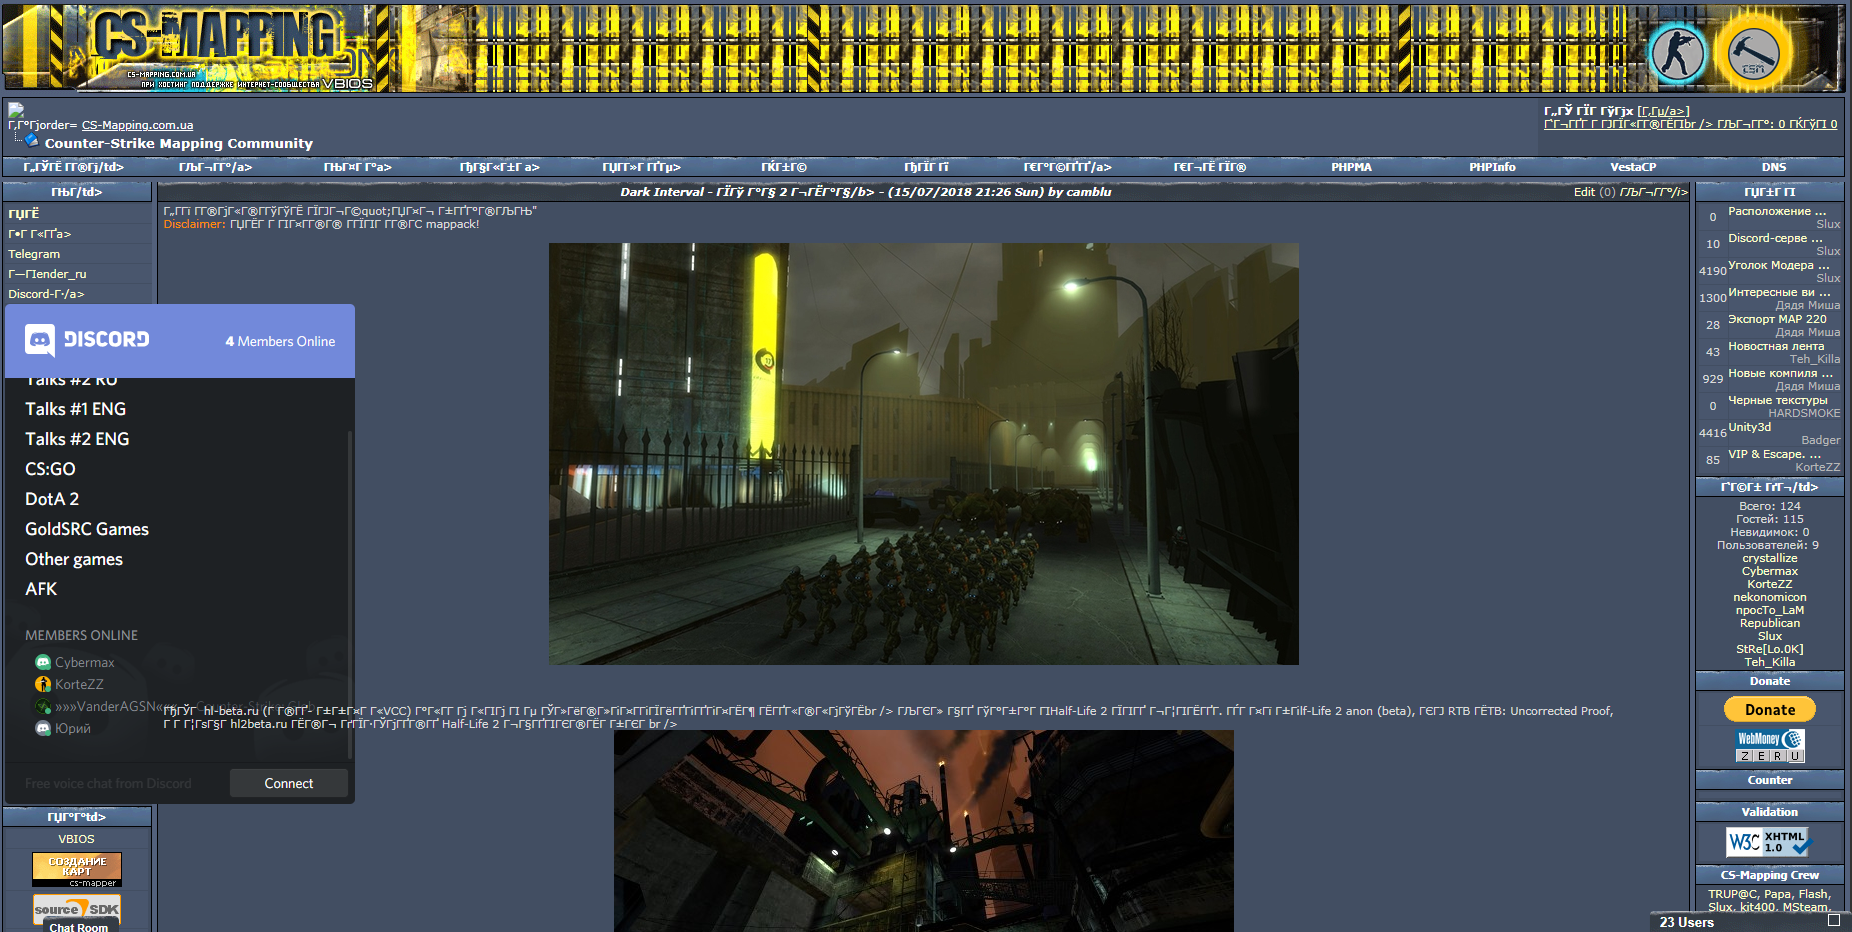Open the Уголок Модера forum topic
Viewport: 1852px width, 932px height.
pos(1778,265)
